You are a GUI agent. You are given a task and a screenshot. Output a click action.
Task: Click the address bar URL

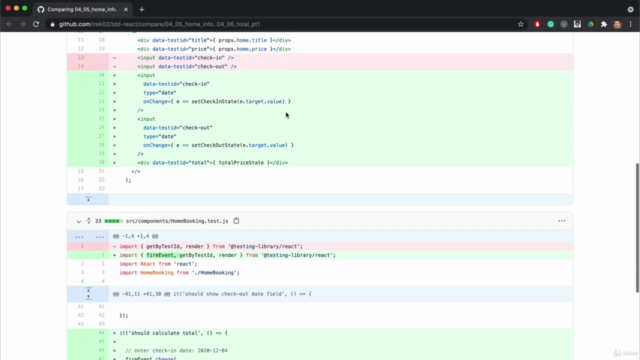(159, 24)
